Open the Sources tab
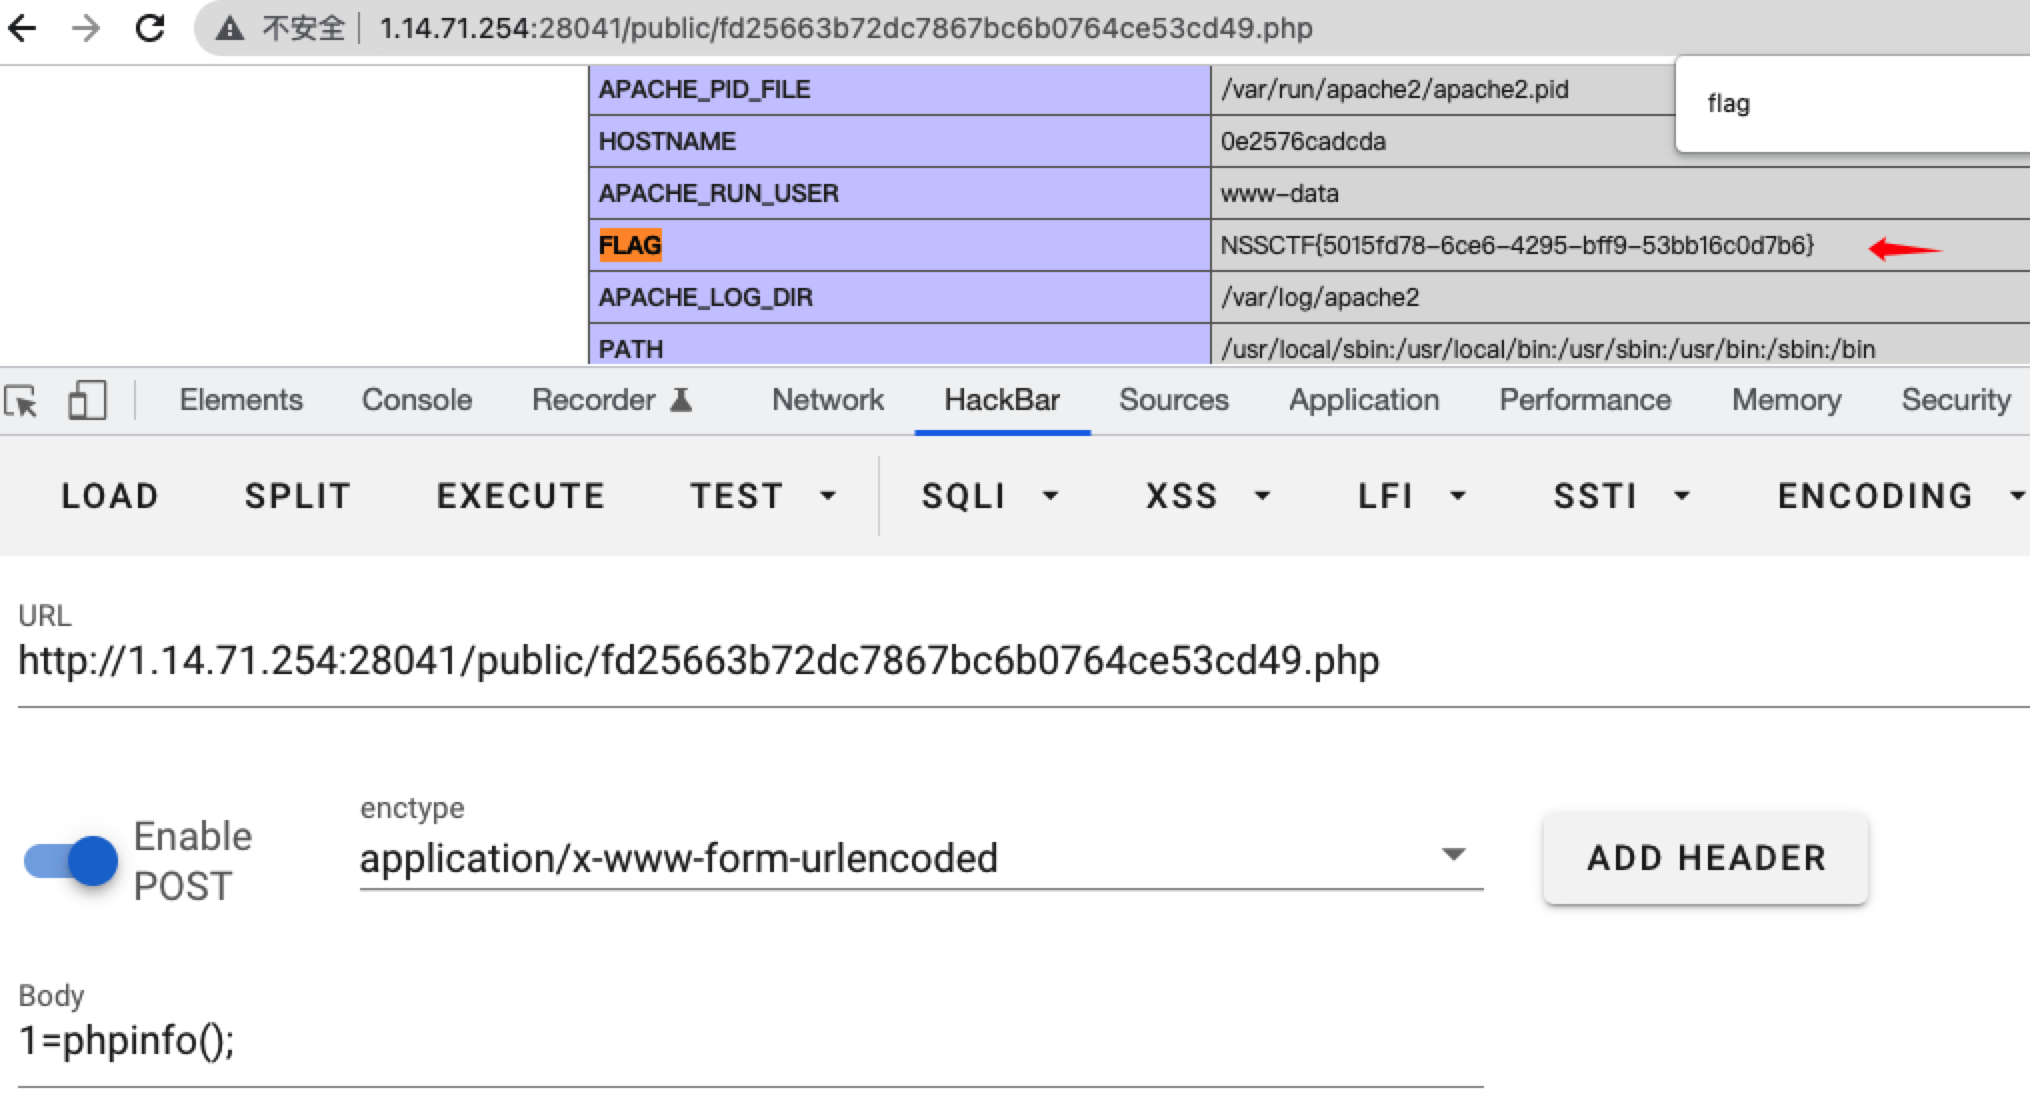 [x=1174, y=400]
